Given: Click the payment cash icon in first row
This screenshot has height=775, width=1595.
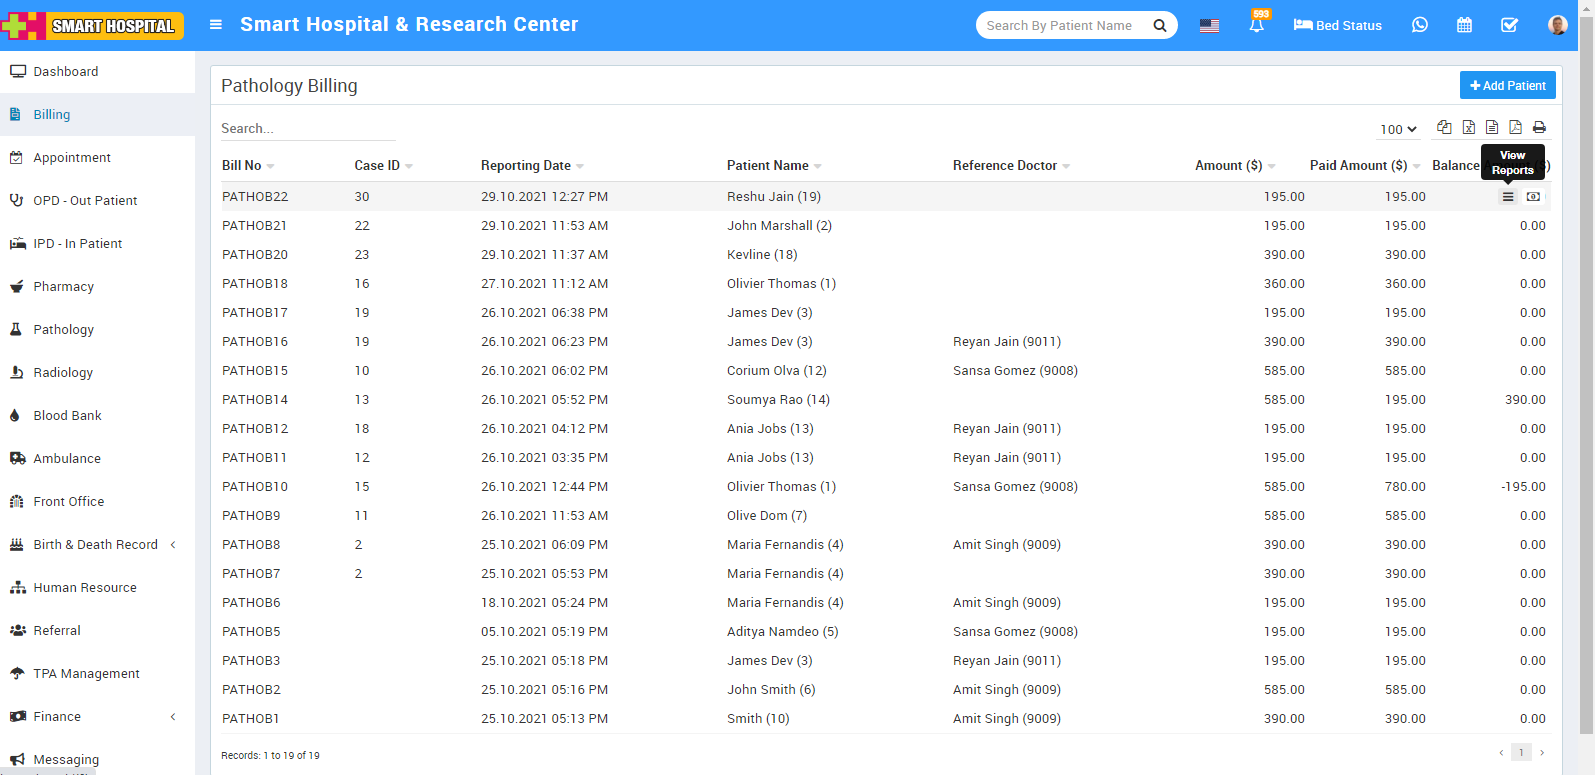Looking at the screenshot, I should pyautogui.click(x=1533, y=197).
